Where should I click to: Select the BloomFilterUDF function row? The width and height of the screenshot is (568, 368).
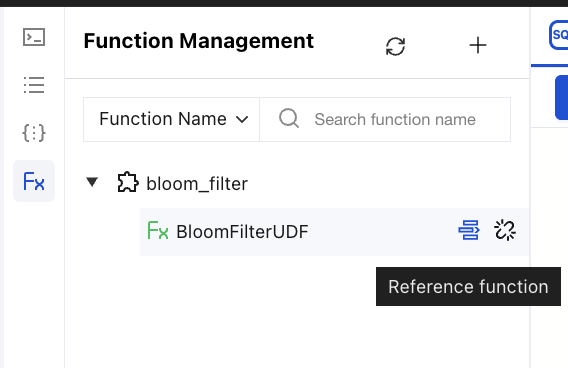pyautogui.click(x=334, y=232)
